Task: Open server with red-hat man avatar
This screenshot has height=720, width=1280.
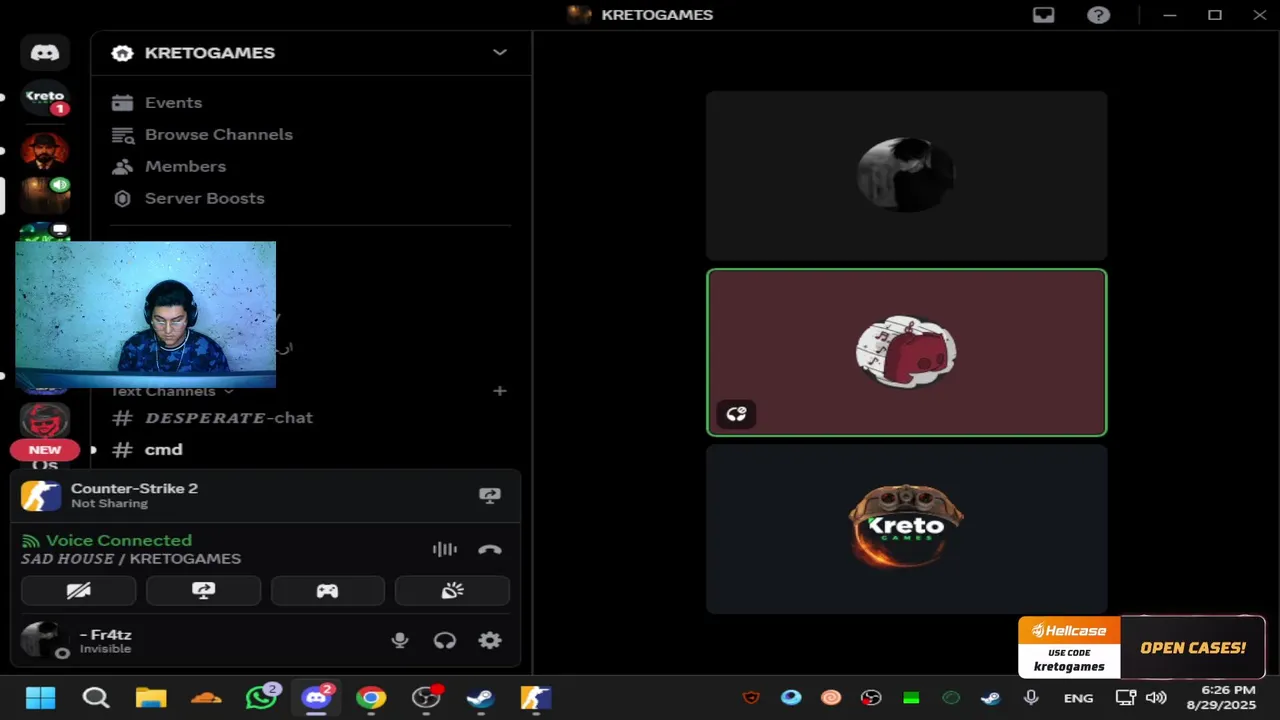Action: (x=45, y=150)
